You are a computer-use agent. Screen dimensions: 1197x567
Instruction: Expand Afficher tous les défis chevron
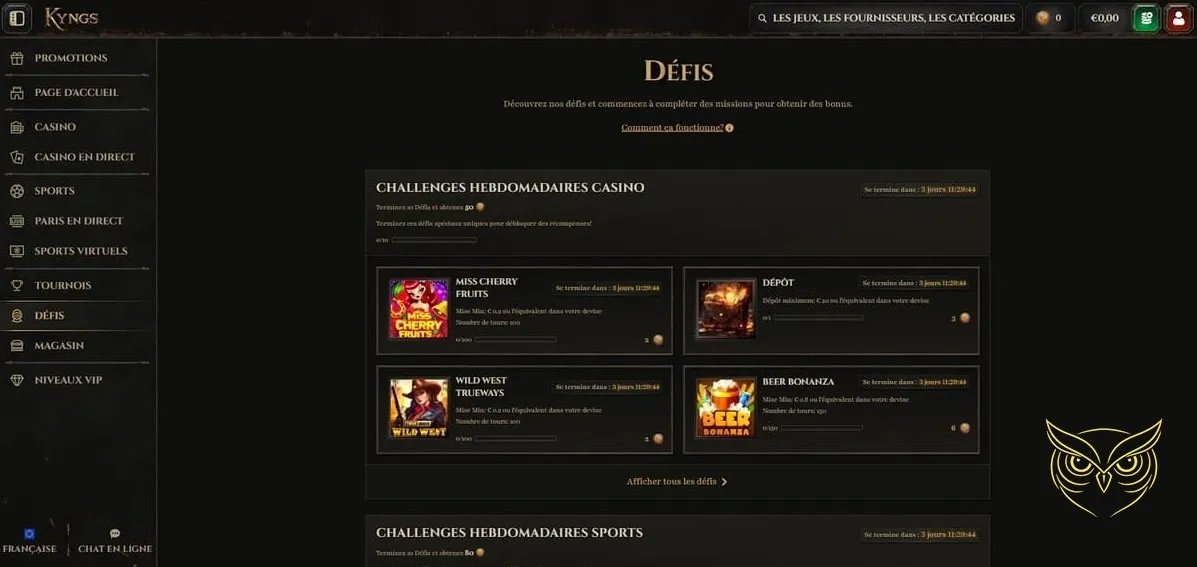pos(724,482)
